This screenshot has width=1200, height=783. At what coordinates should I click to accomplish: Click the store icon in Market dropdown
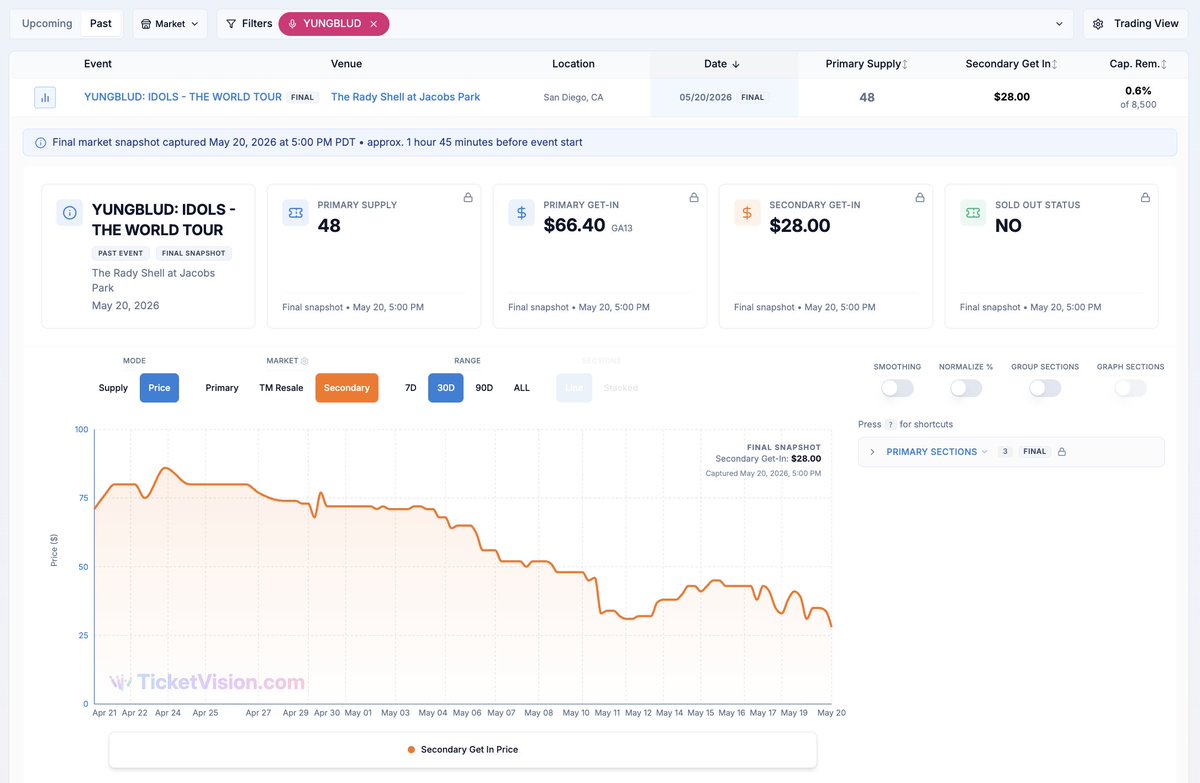pyautogui.click(x=147, y=24)
